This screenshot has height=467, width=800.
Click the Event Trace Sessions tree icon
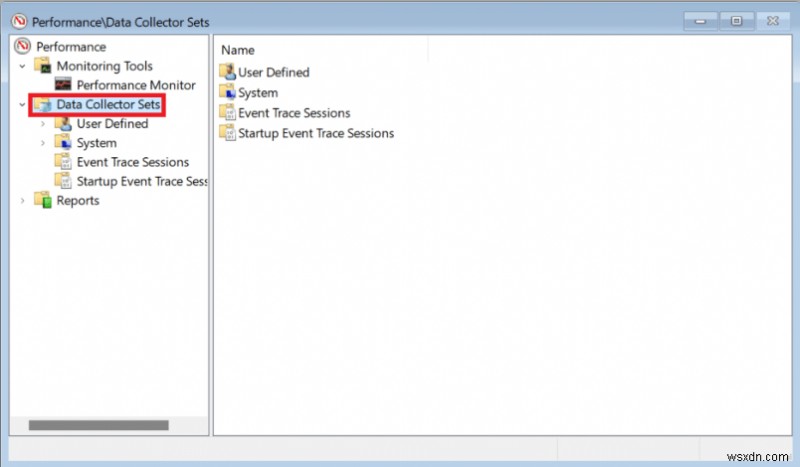pyautogui.click(x=62, y=162)
